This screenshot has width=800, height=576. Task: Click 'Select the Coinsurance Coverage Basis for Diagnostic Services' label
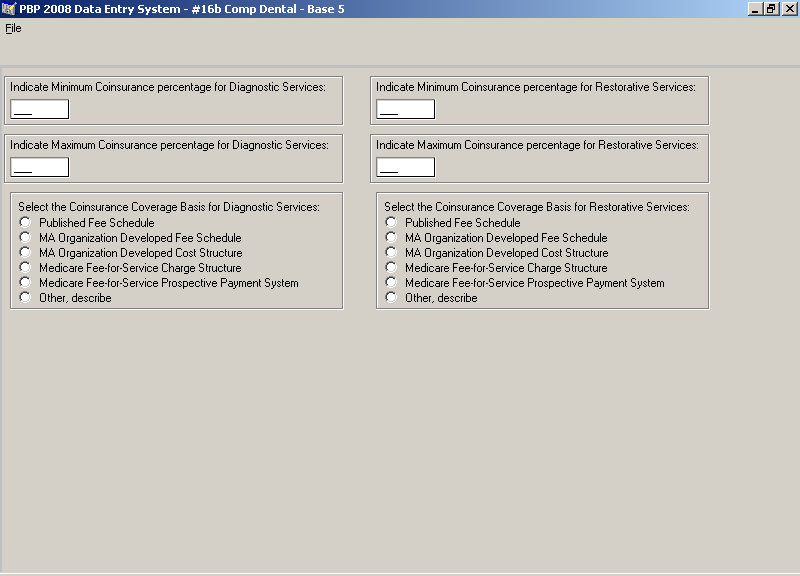click(x=169, y=207)
